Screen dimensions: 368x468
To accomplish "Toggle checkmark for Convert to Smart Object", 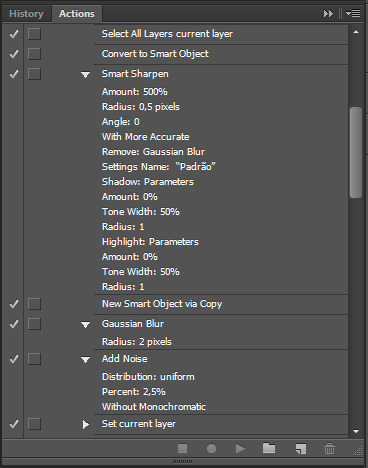I will (x=14, y=54).
